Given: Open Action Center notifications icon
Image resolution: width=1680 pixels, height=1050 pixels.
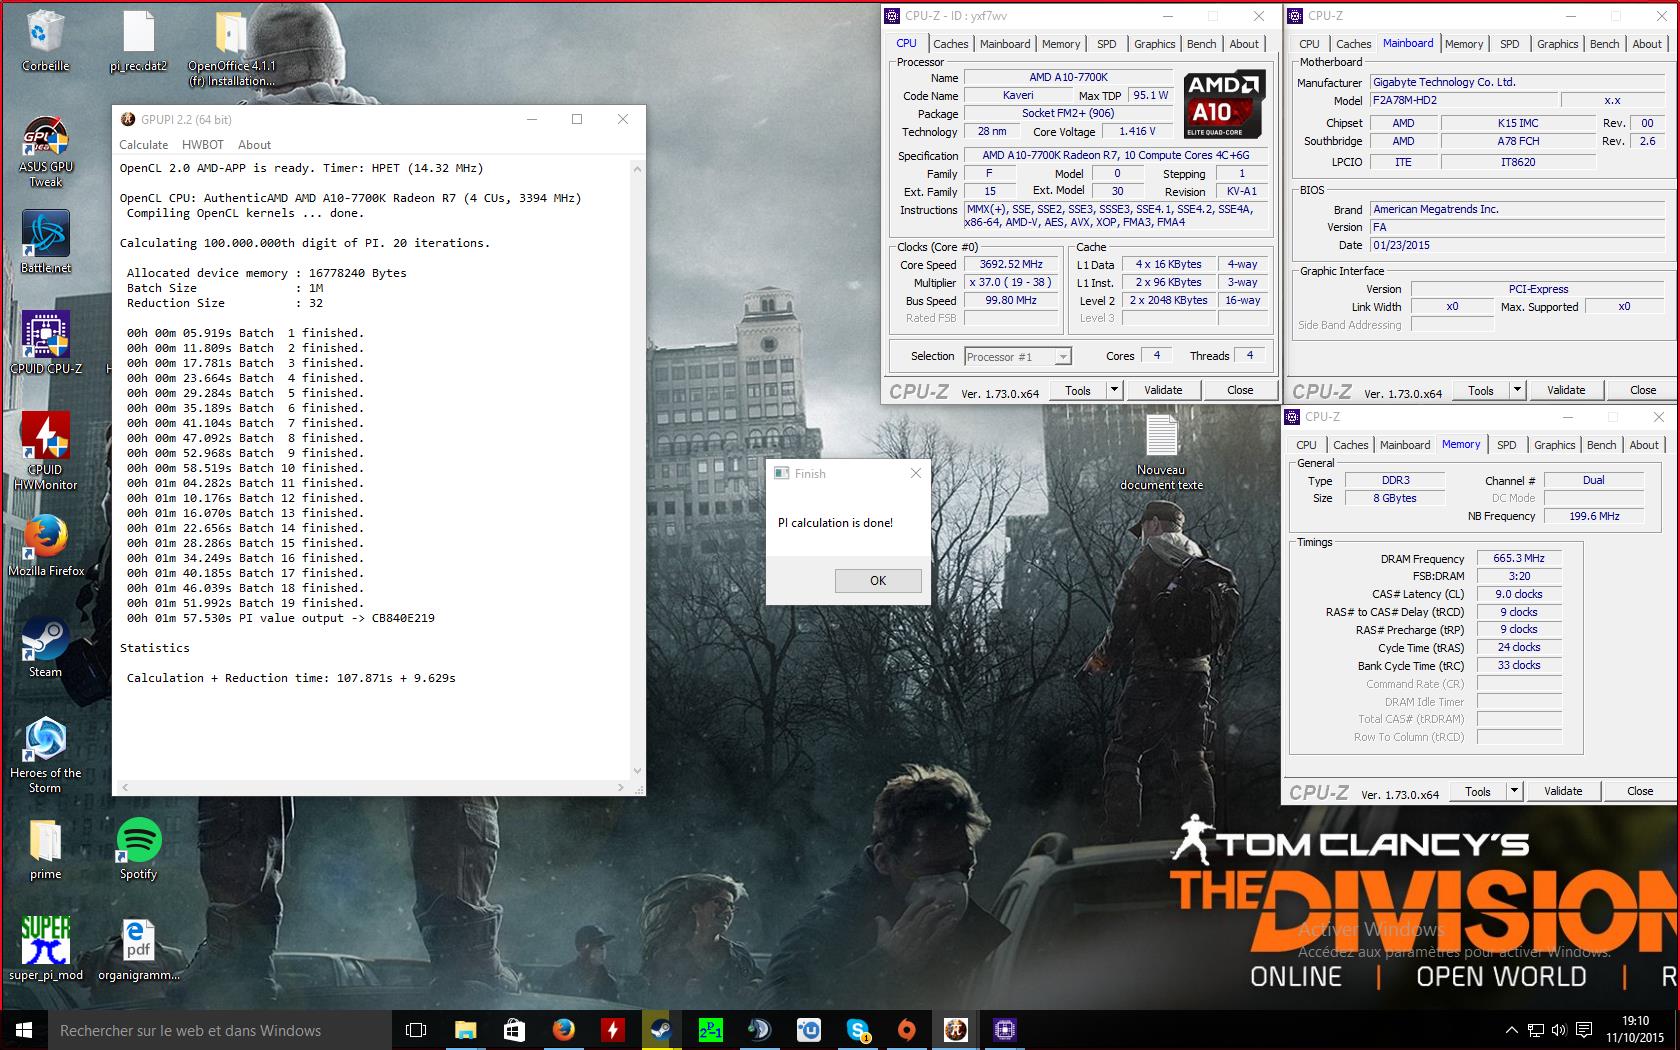Looking at the screenshot, I should 1584,1030.
